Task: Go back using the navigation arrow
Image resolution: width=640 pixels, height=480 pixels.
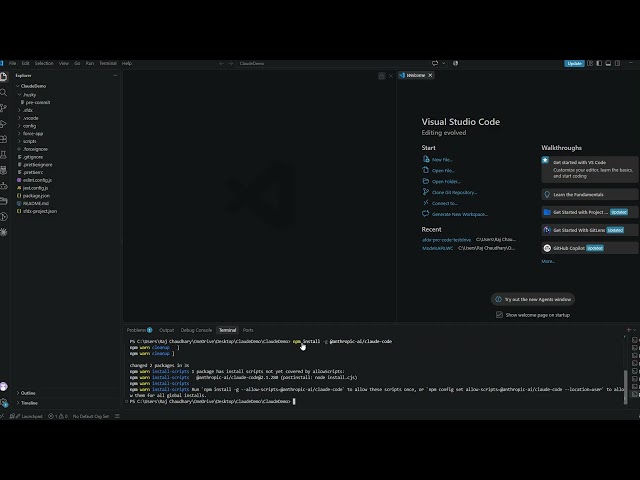Action: tap(222, 63)
